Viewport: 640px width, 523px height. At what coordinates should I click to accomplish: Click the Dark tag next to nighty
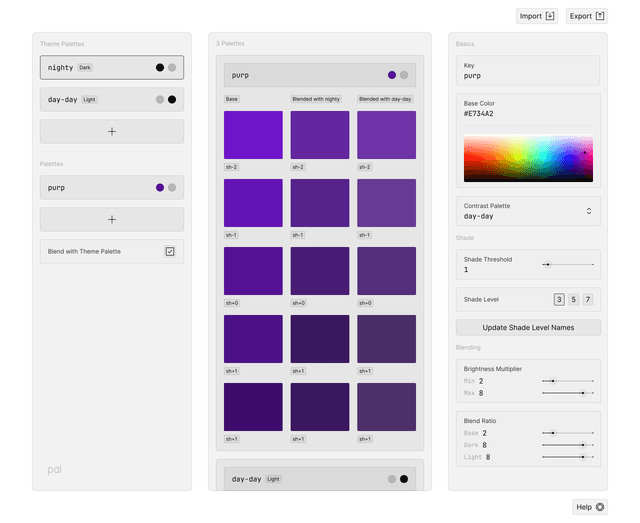point(85,67)
